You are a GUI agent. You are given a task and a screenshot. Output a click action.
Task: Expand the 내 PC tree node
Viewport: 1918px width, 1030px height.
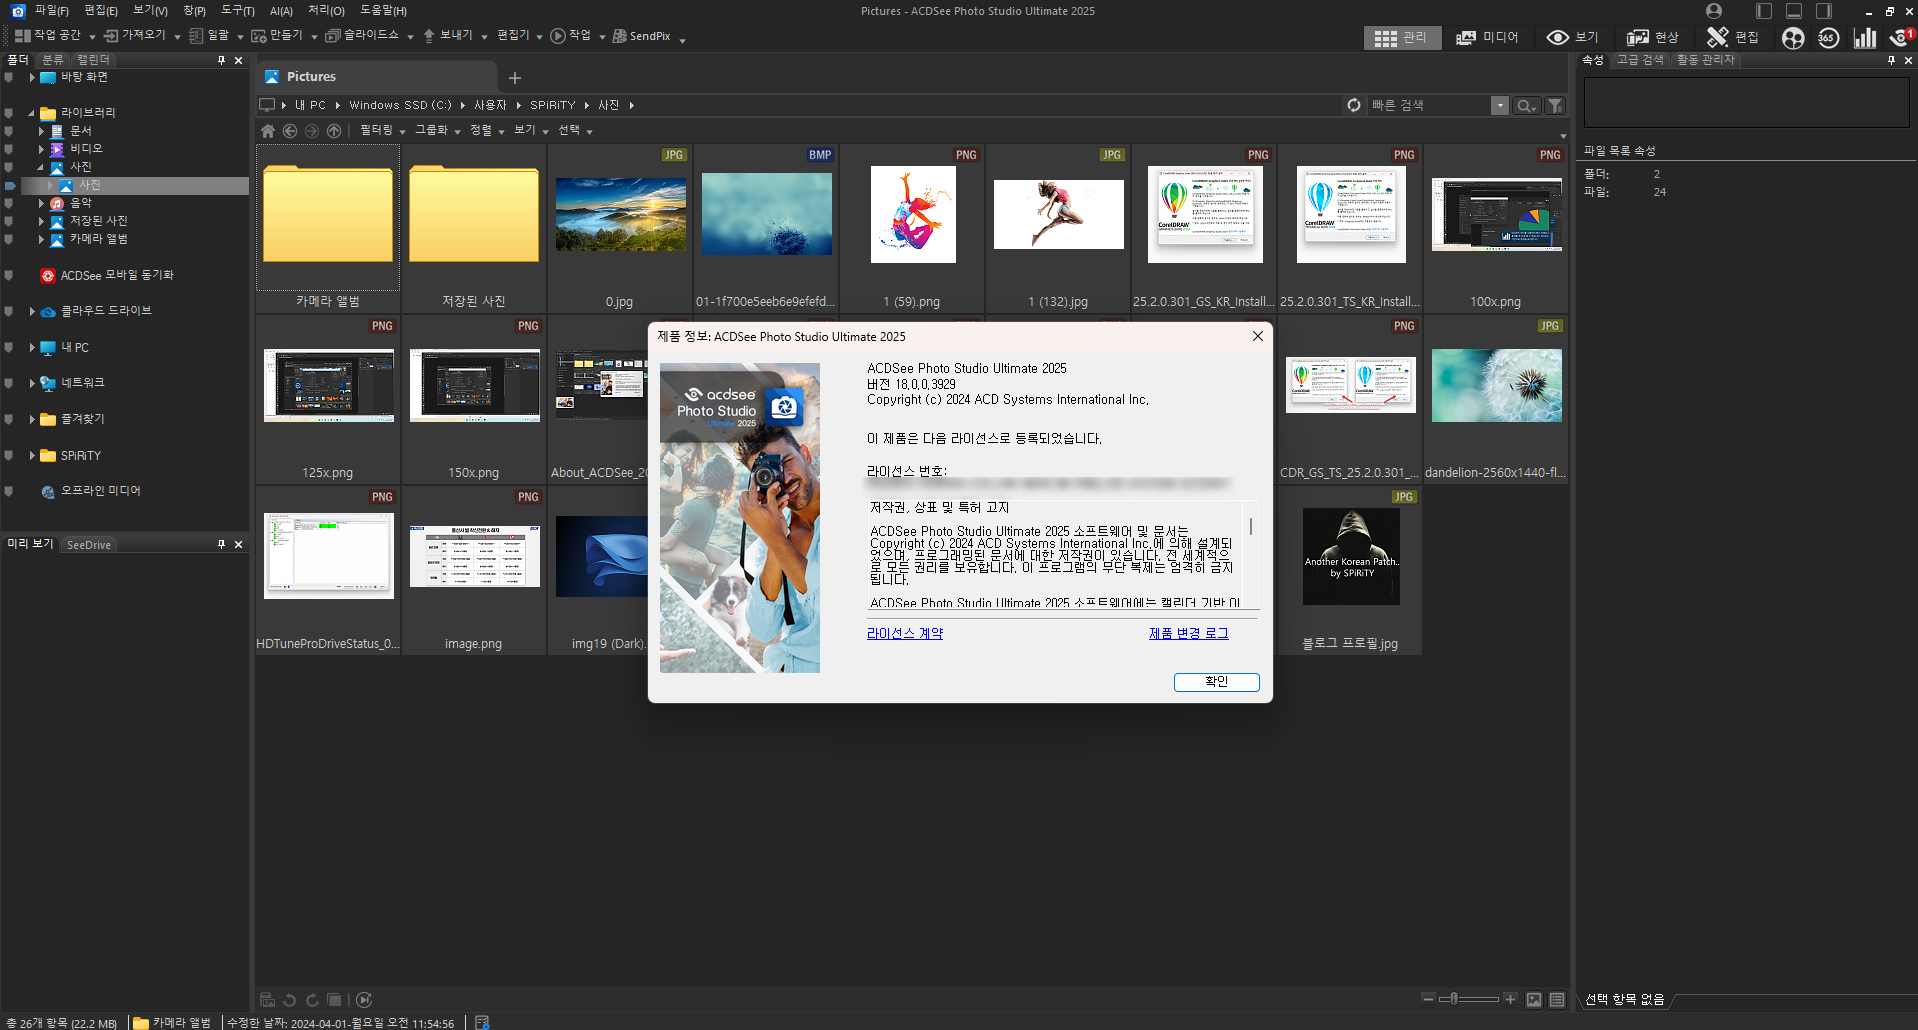(32, 348)
